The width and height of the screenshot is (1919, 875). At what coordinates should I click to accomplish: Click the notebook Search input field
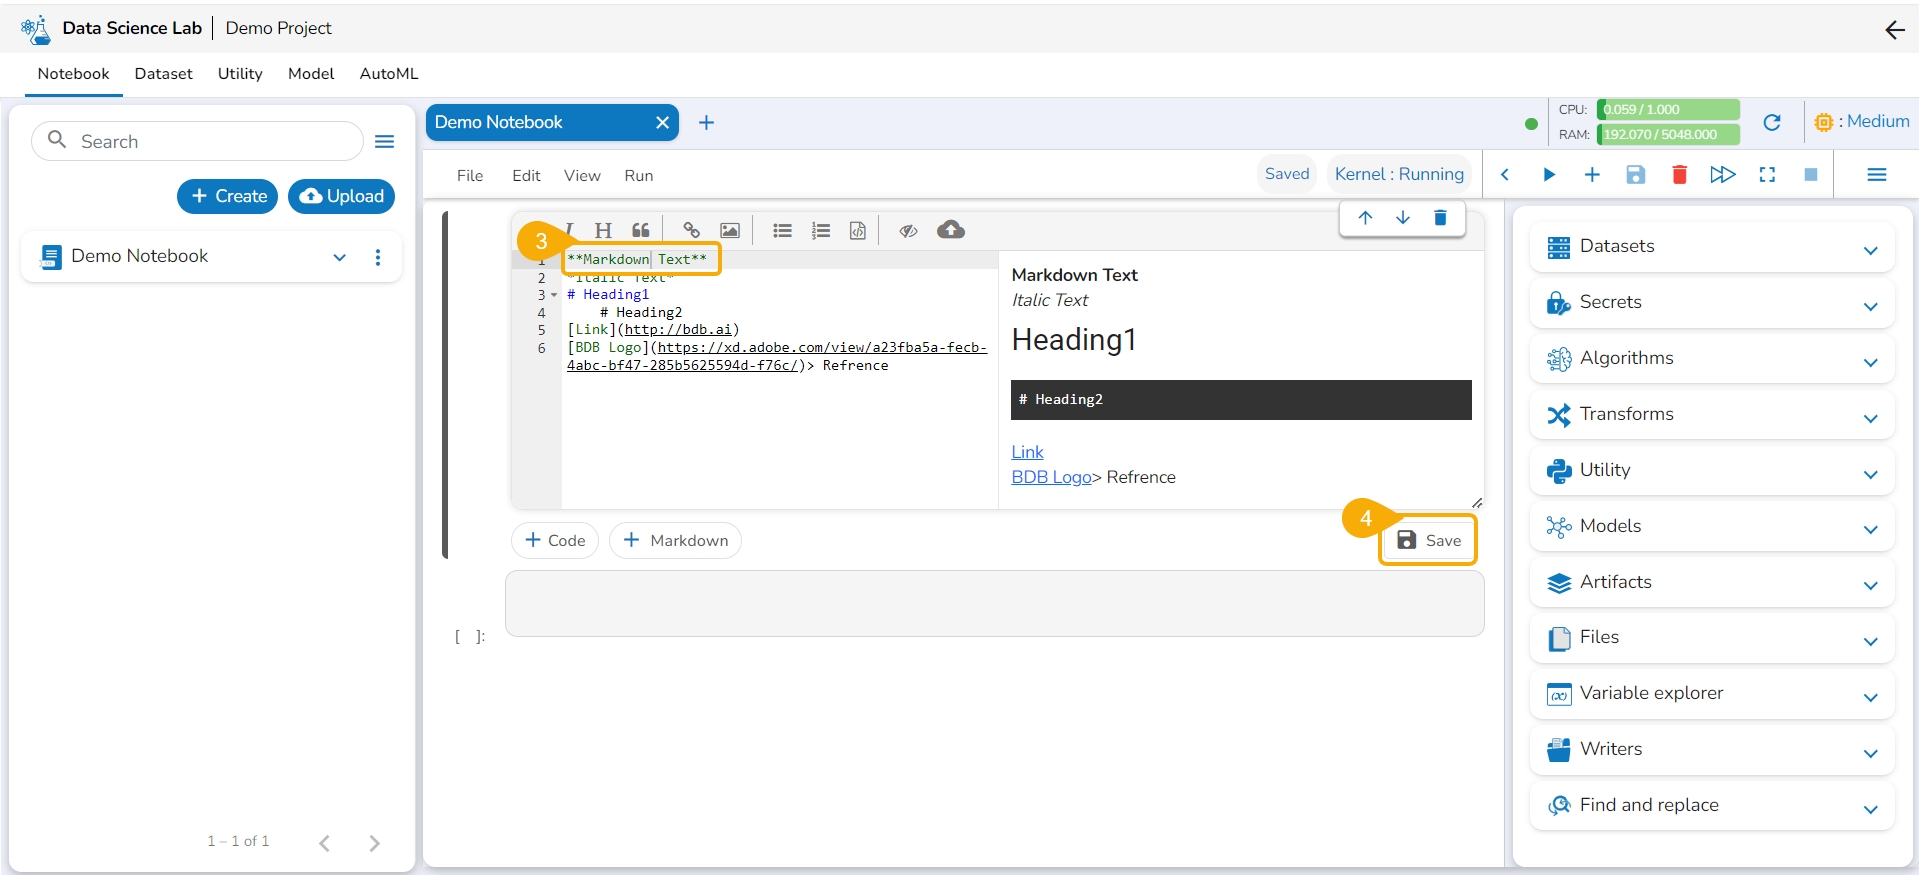pyautogui.click(x=210, y=142)
